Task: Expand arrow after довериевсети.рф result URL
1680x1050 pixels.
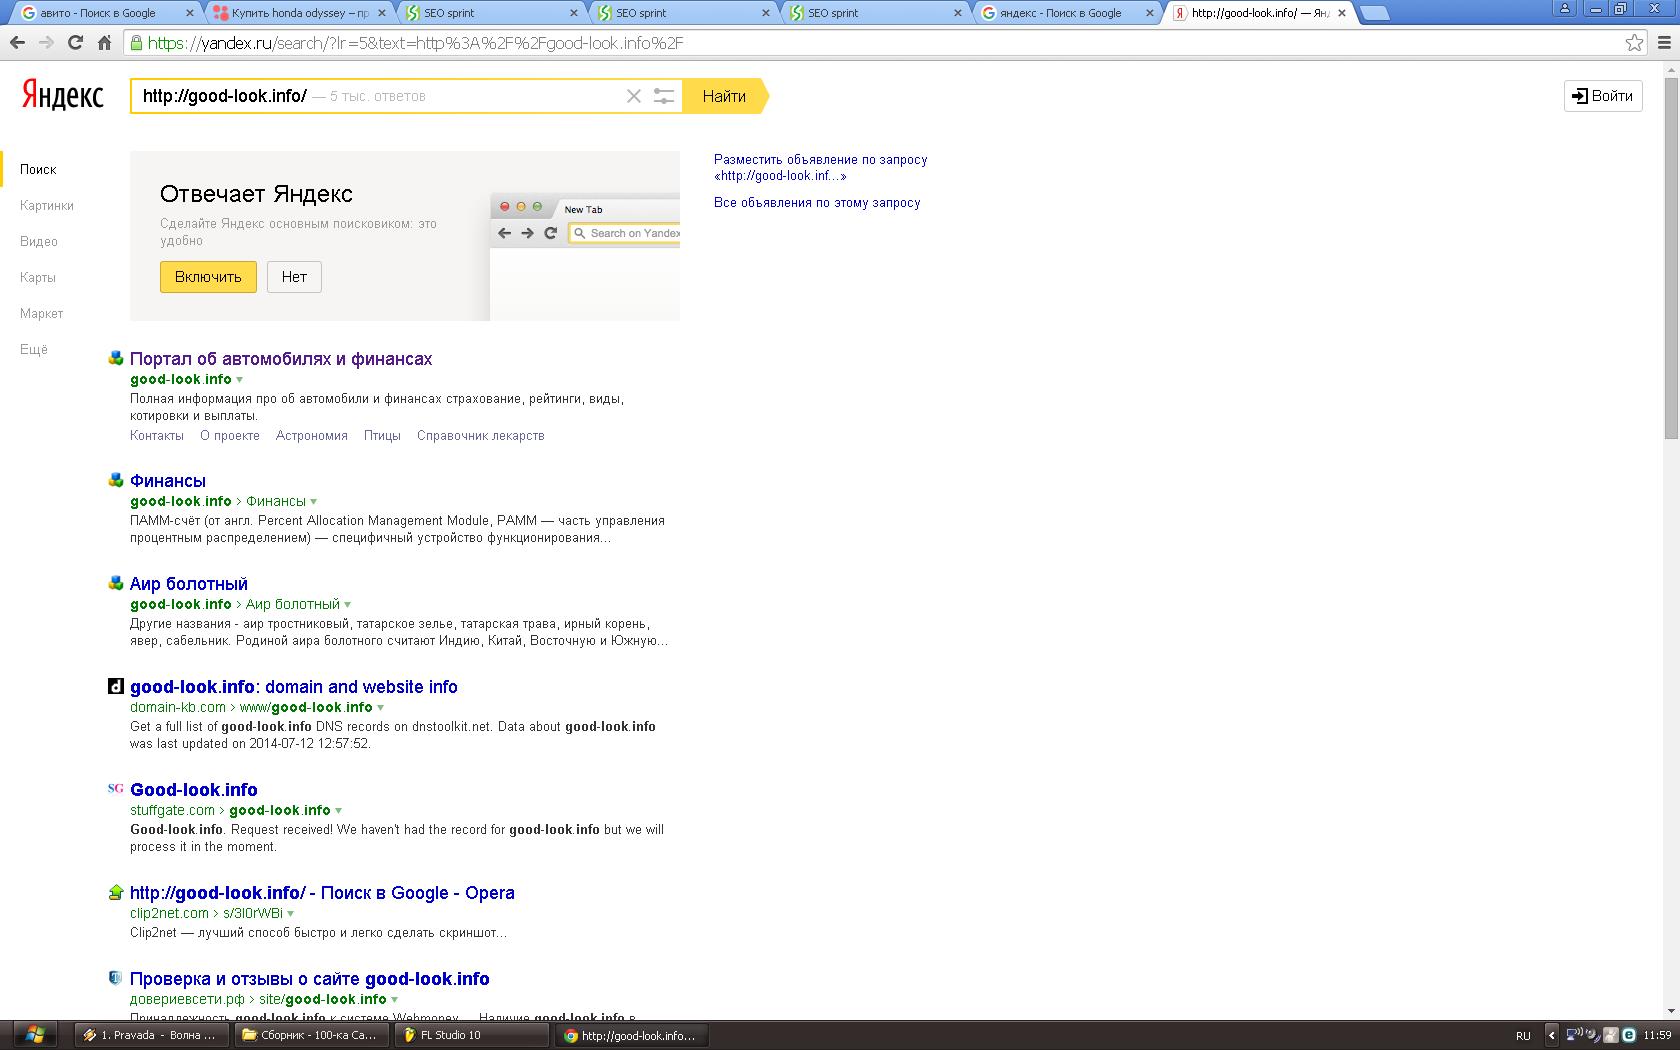Action: (394, 1000)
